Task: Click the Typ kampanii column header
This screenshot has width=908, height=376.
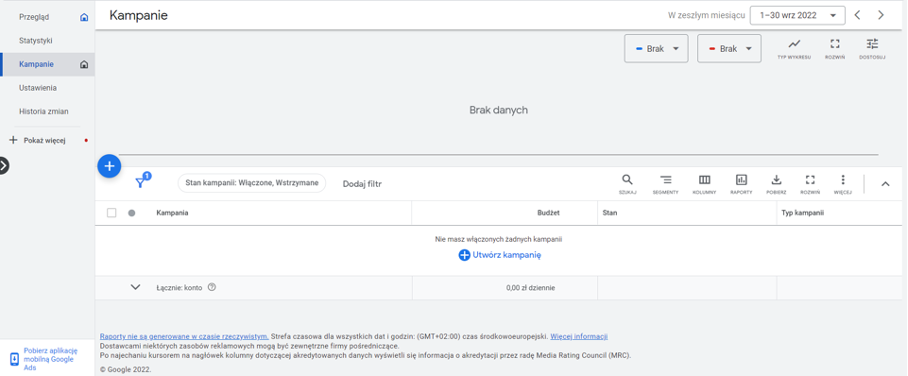Action: point(803,213)
